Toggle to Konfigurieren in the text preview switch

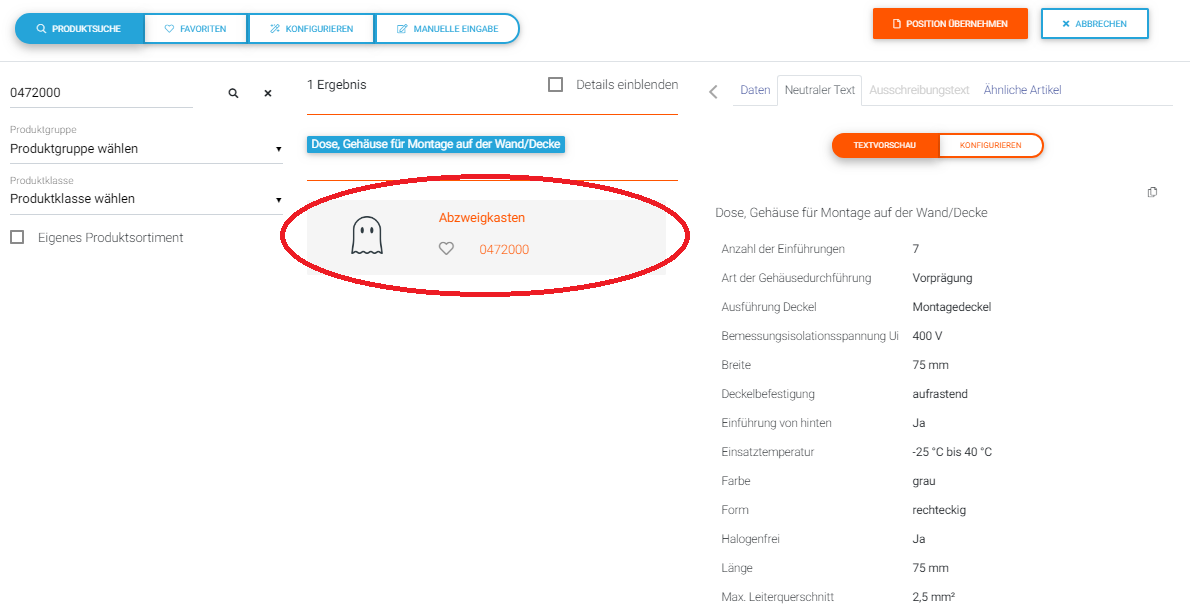(x=990, y=145)
